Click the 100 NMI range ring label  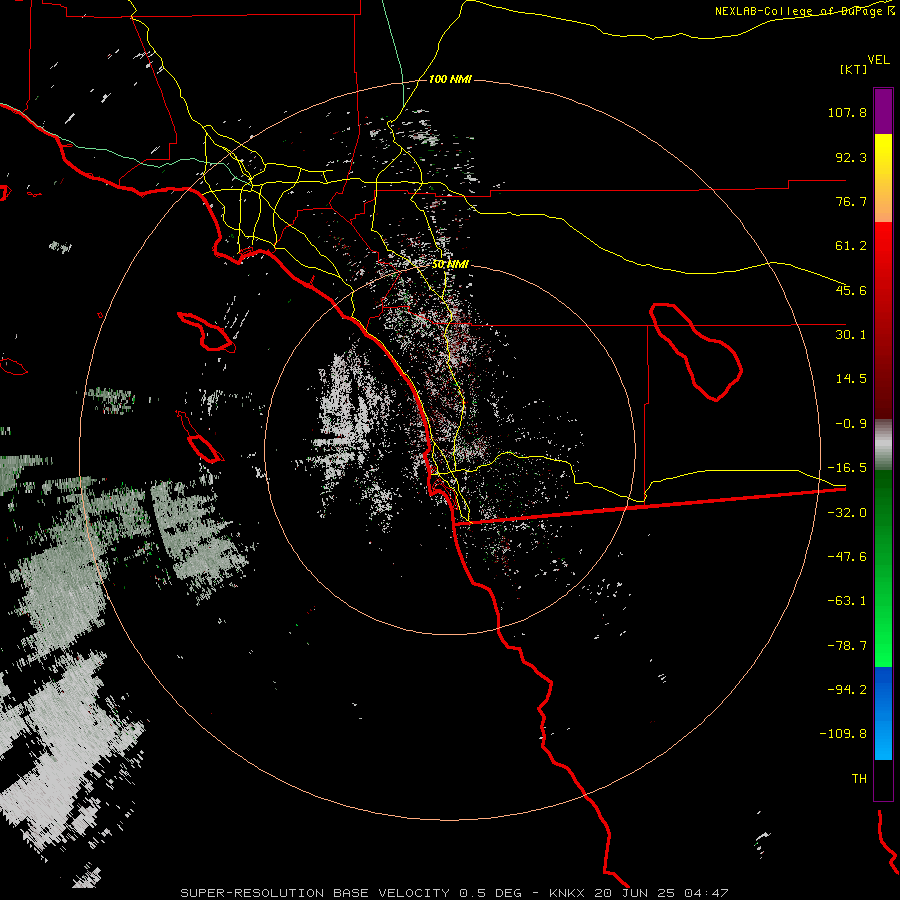coord(450,79)
